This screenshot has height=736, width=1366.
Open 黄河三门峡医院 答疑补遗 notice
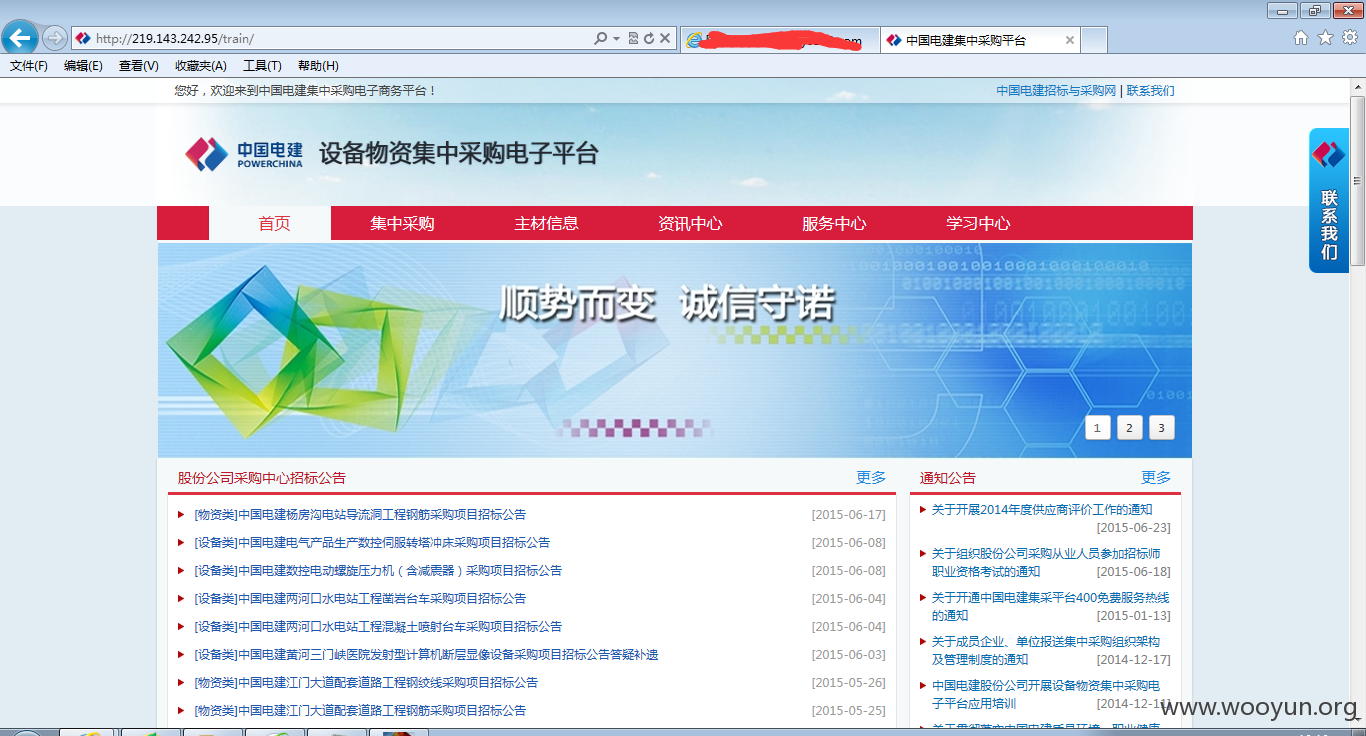point(426,655)
